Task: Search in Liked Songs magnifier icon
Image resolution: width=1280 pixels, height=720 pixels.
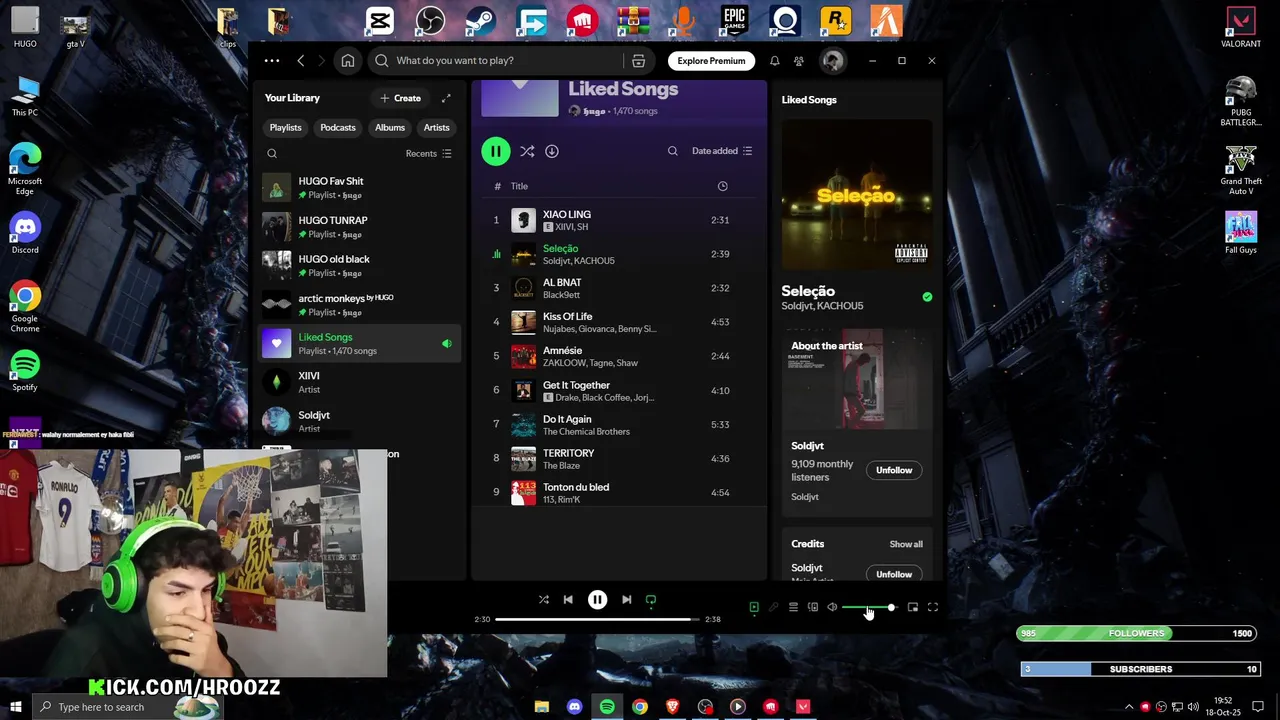Action: coord(673,151)
